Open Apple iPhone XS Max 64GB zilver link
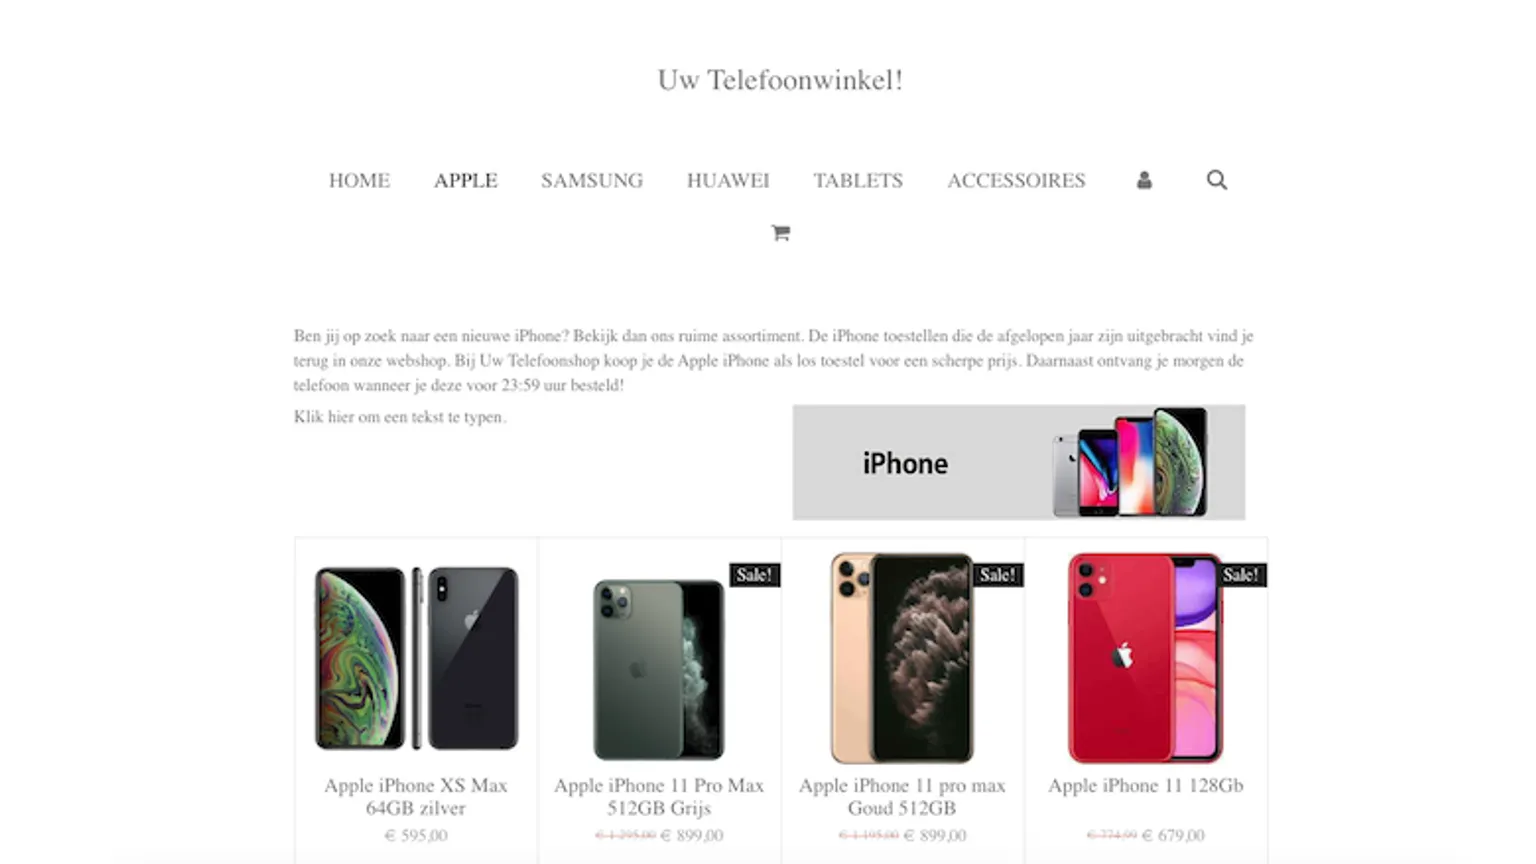The width and height of the screenshot is (1536, 864). pos(416,797)
